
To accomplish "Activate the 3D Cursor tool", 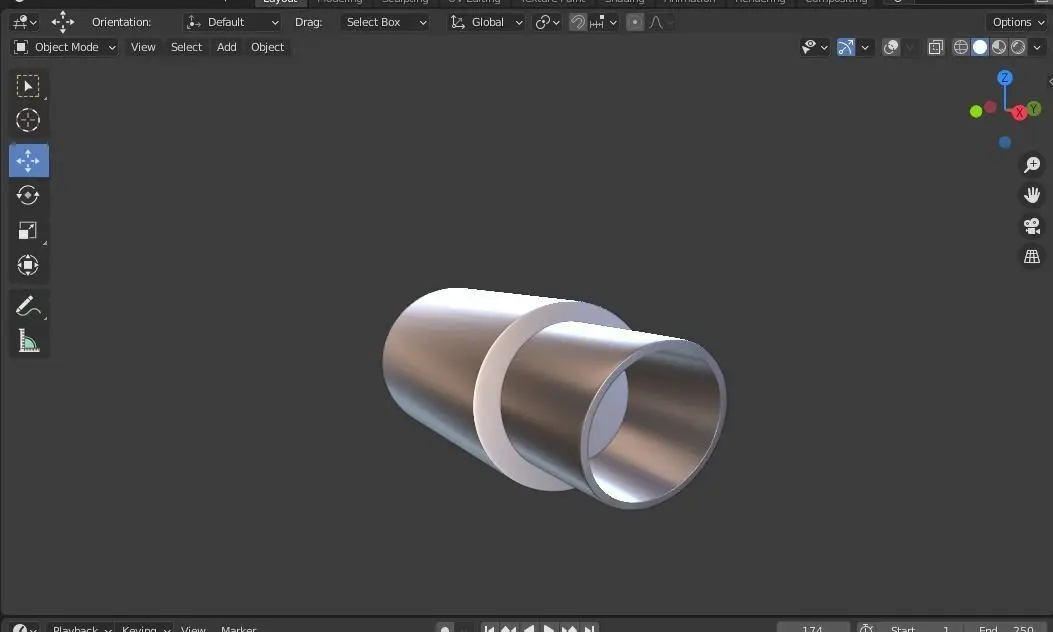I will pyautogui.click(x=28, y=120).
